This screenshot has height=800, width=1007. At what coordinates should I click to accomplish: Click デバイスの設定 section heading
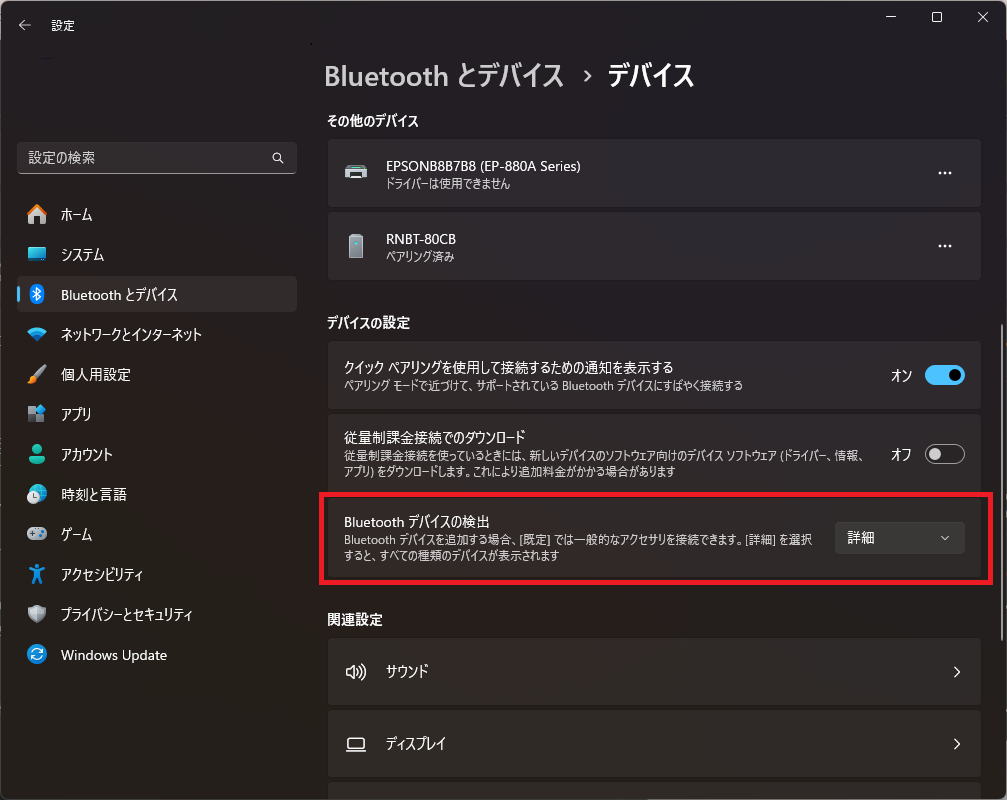[x=368, y=323]
